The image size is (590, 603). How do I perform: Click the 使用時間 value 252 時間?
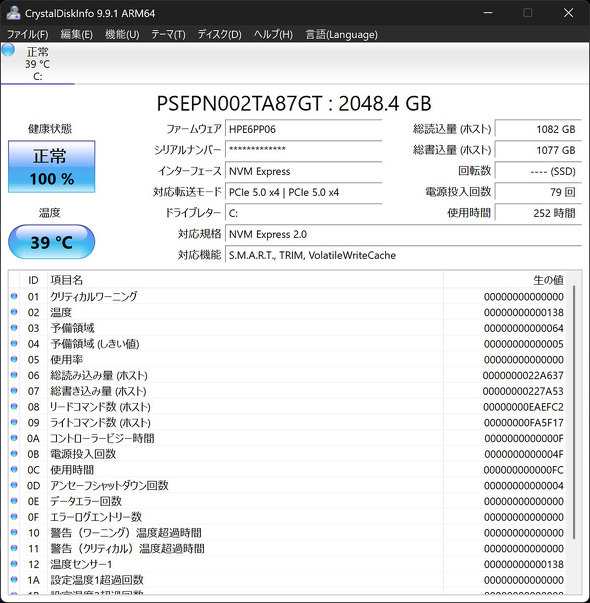(538, 213)
